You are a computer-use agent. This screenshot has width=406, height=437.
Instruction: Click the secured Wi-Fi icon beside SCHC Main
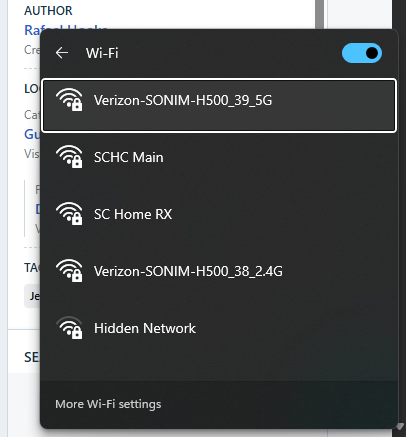click(x=69, y=157)
